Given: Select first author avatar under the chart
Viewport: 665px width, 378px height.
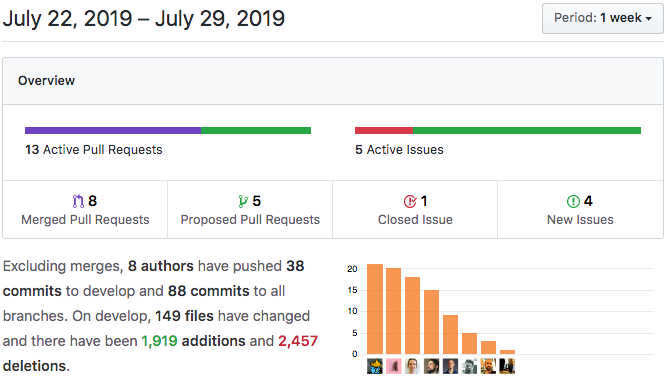Looking at the screenshot, I should click(375, 366).
